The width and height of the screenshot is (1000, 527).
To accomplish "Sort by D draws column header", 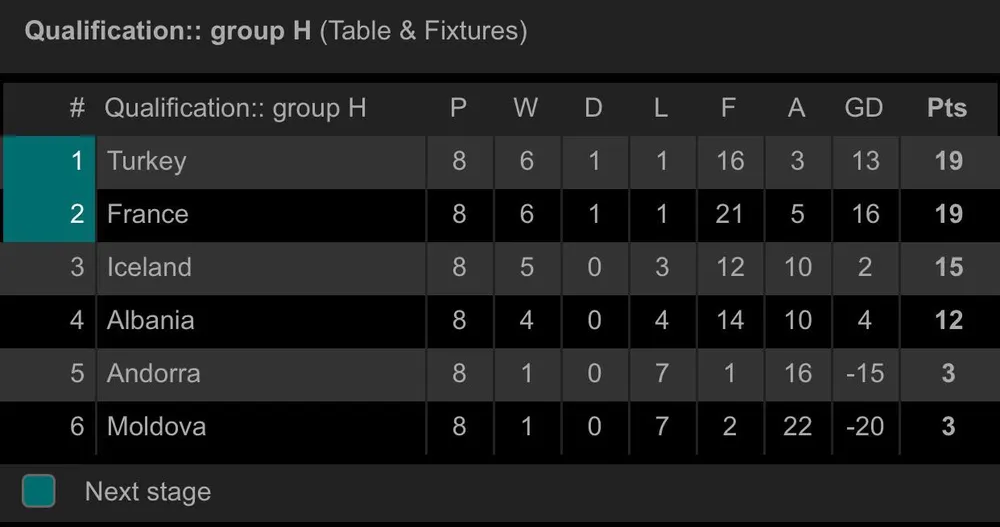I will (594, 108).
